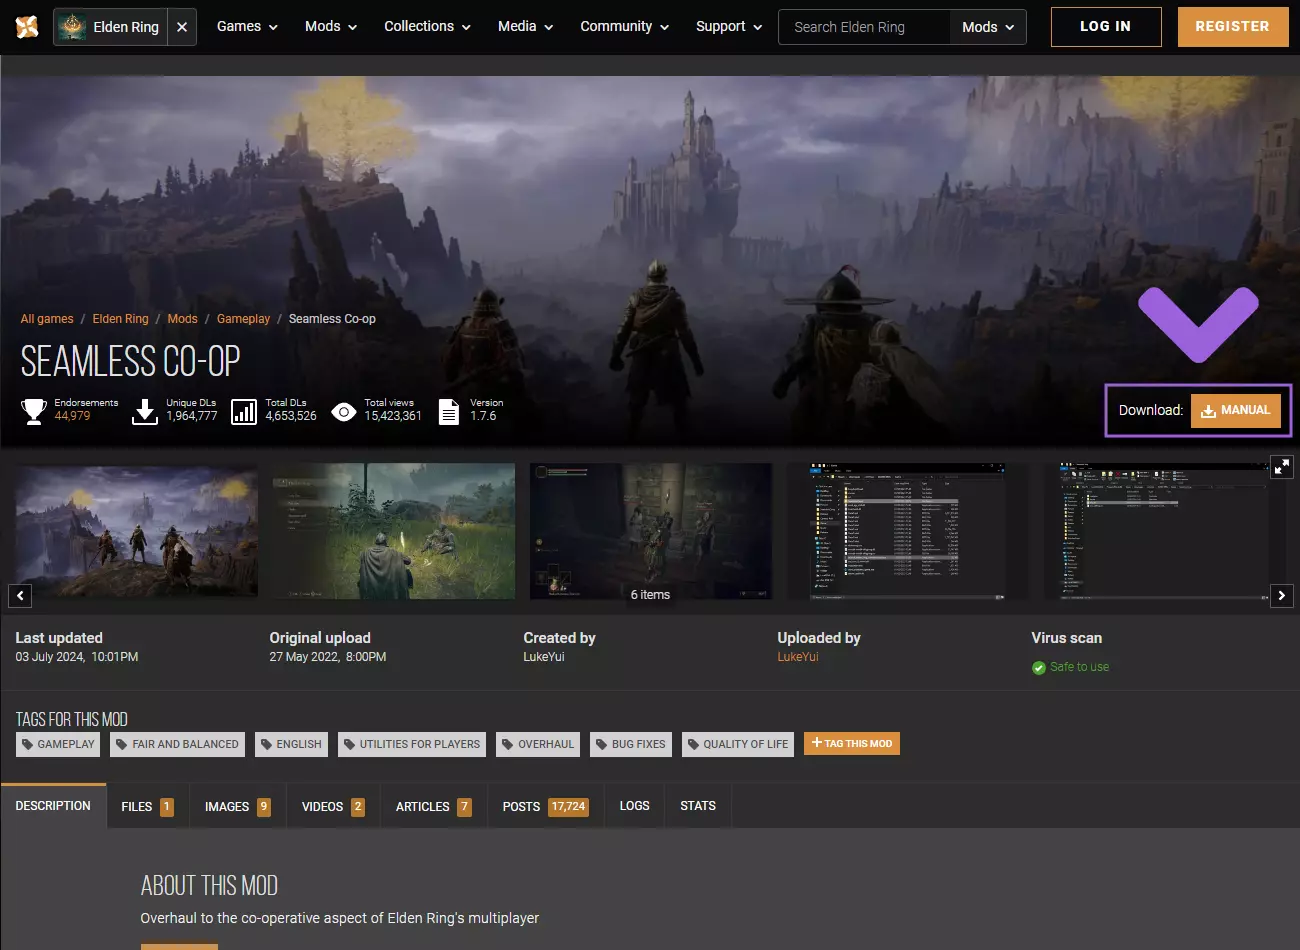1300x950 pixels.
Task: Open Elden Ring breadcrumb link
Action: tap(120, 319)
